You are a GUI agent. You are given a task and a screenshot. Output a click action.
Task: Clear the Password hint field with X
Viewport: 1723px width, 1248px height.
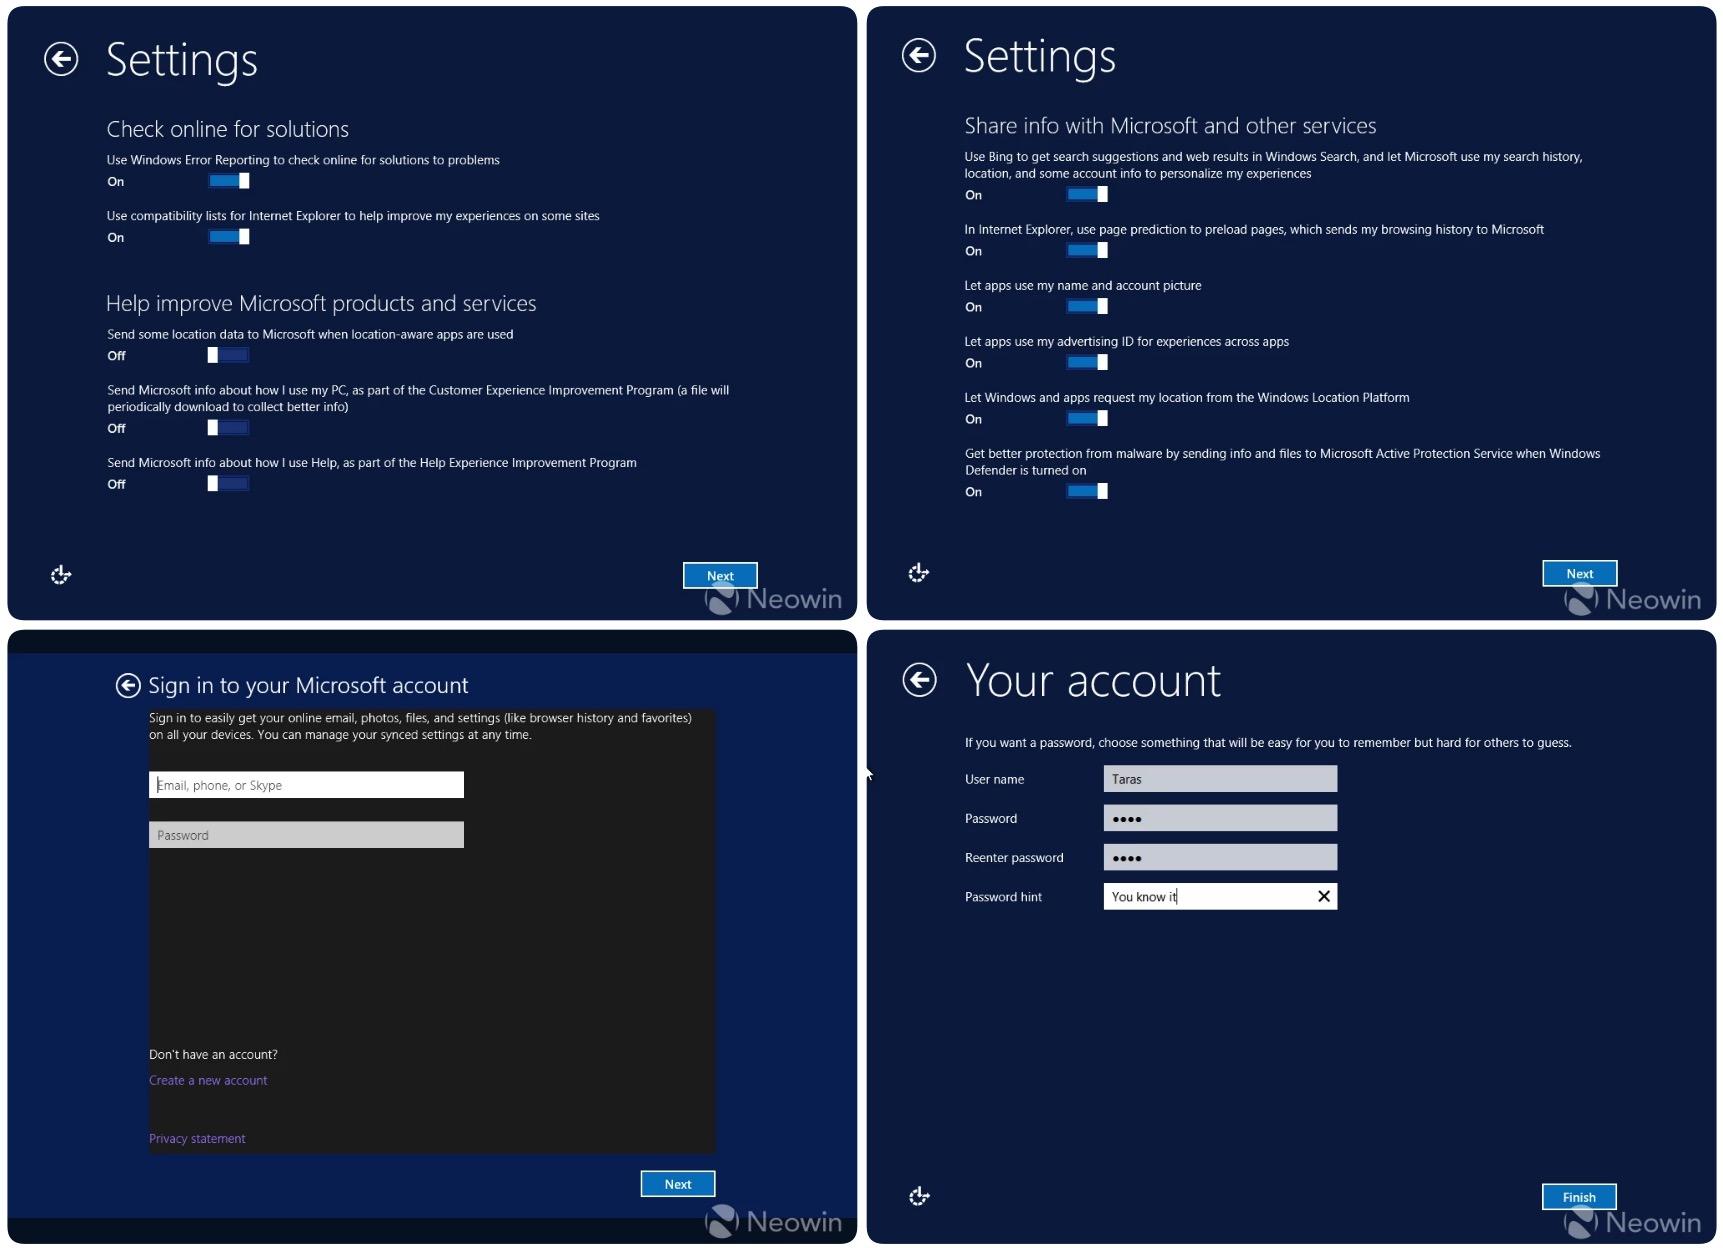point(1323,896)
